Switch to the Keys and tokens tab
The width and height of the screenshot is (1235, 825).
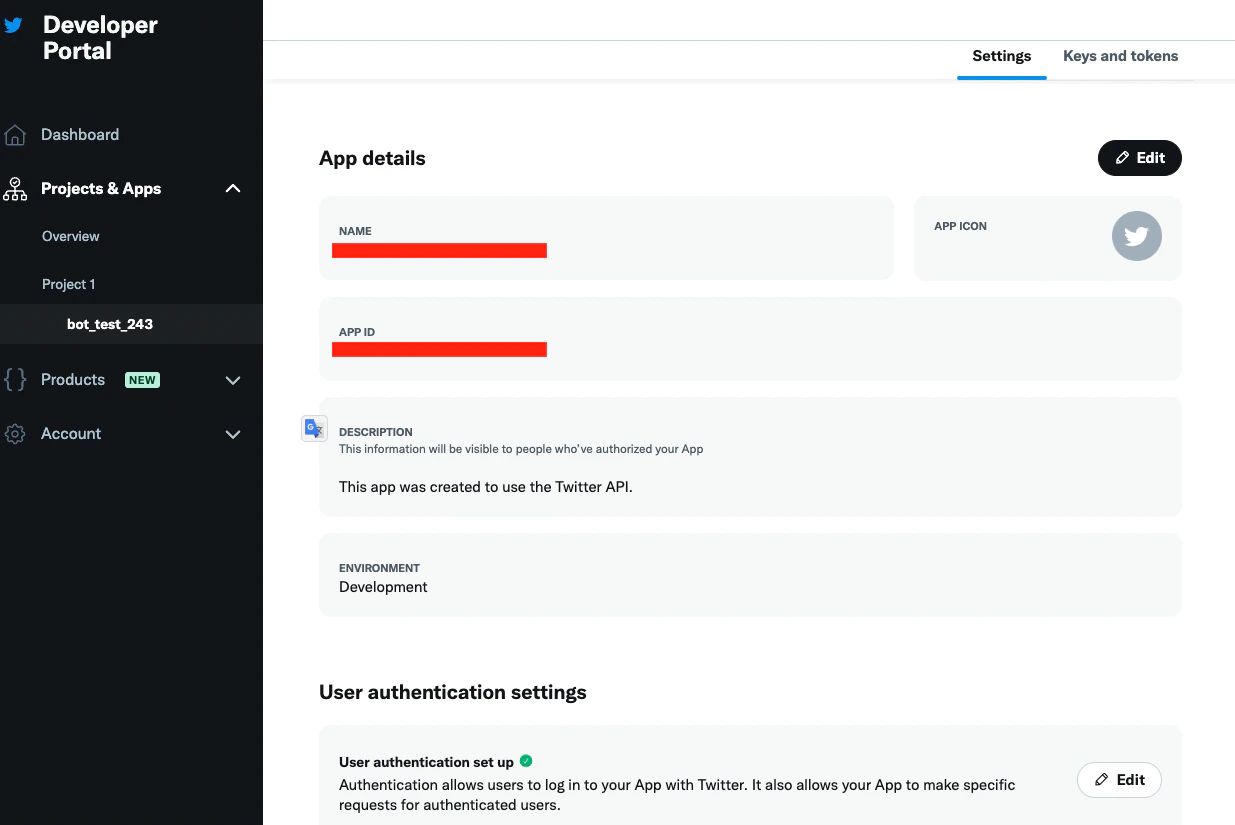click(x=1120, y=56)
